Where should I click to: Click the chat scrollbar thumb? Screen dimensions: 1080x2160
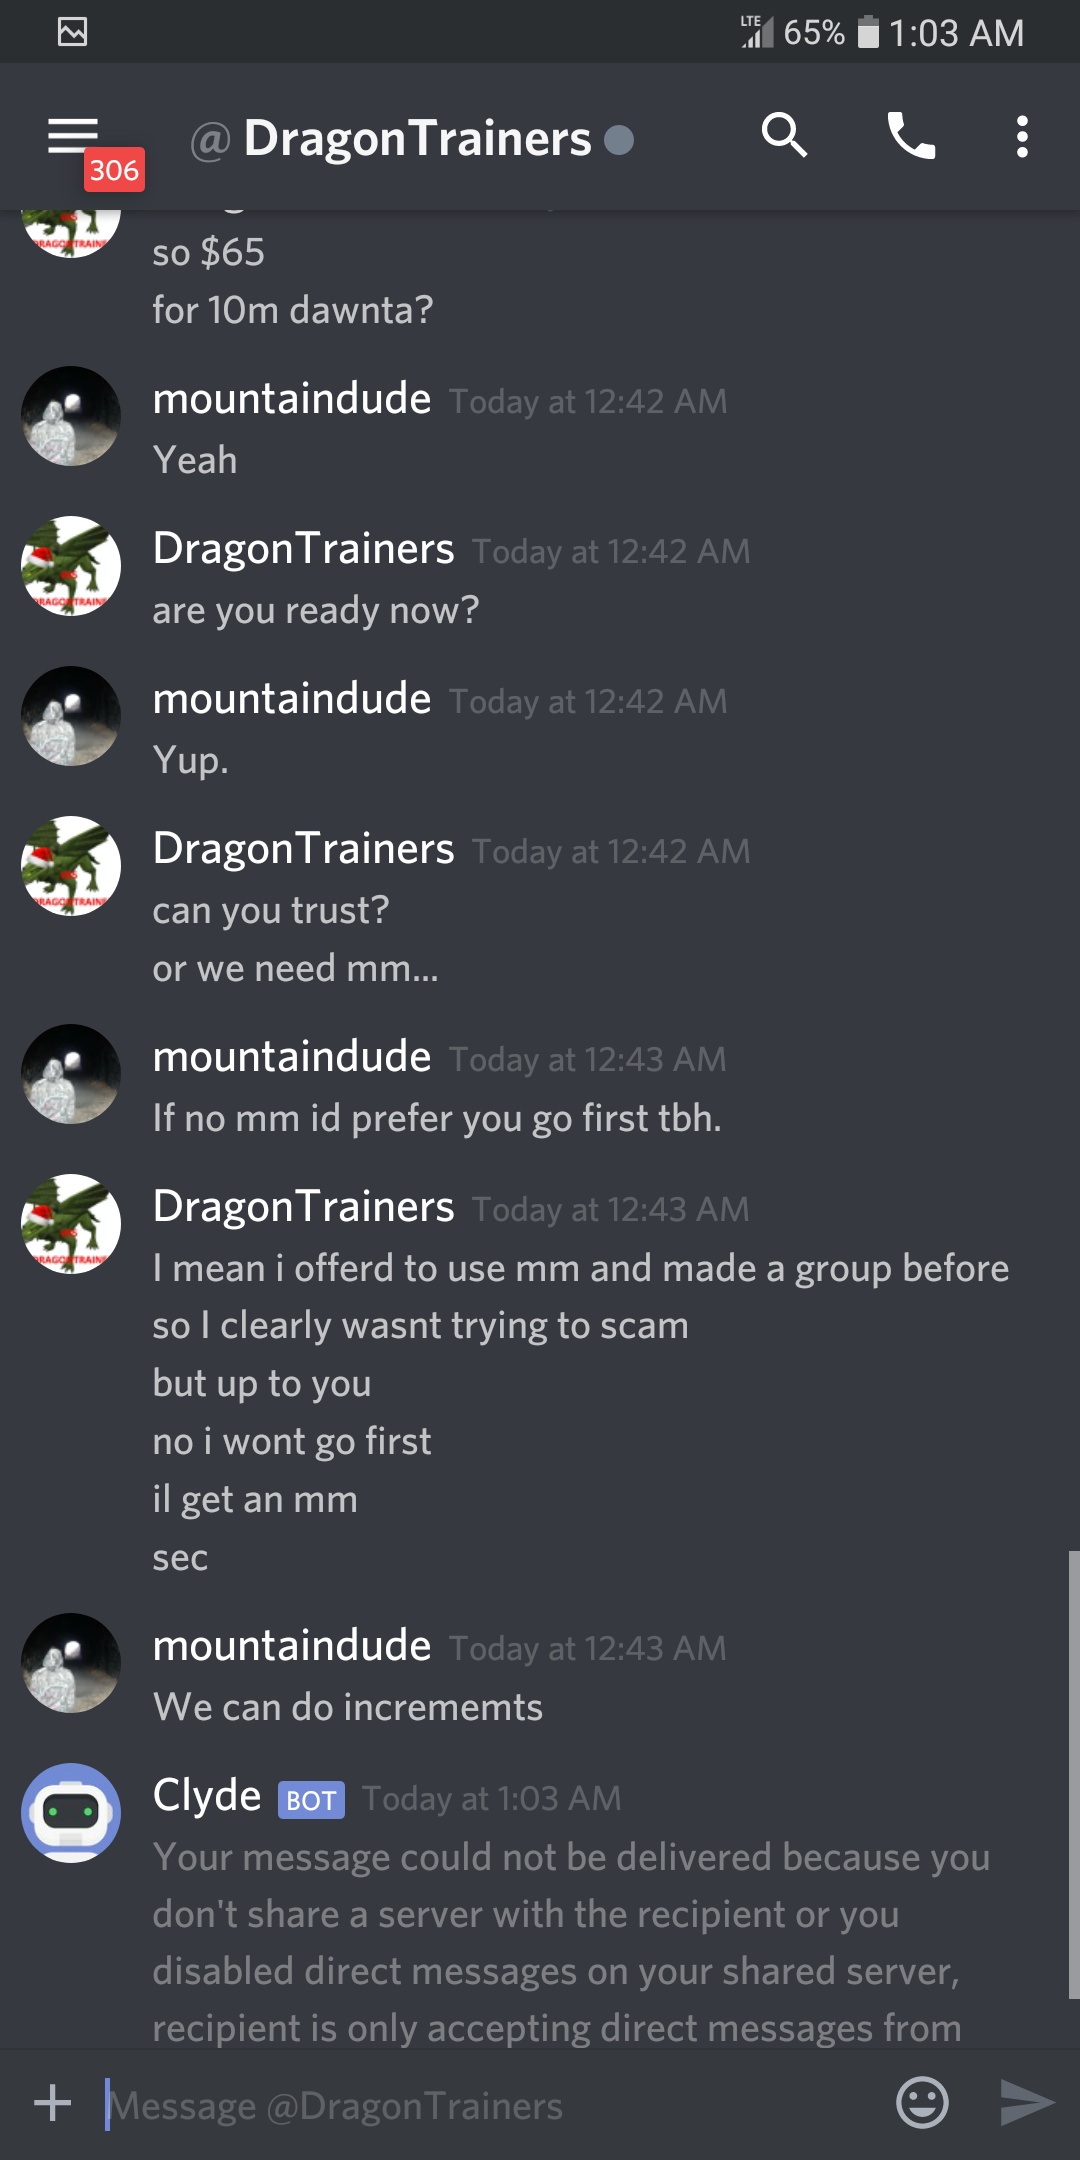(x=1073, y=1775)
